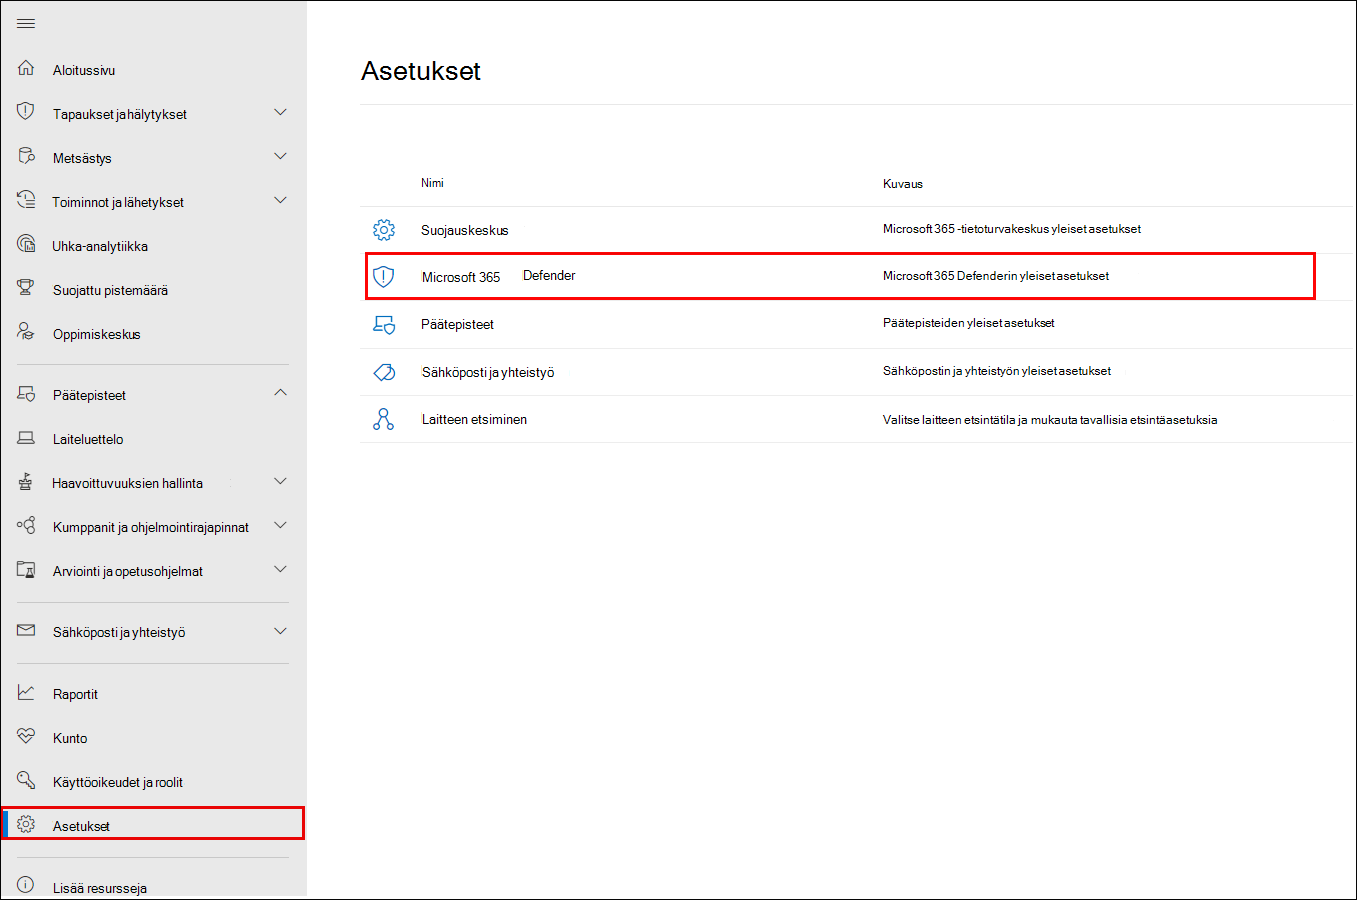Click 'Sähköpostin ja yhteistyön yleiset asetukset' description
Screen dimensions: 1357x900
[x=997, y=371]
